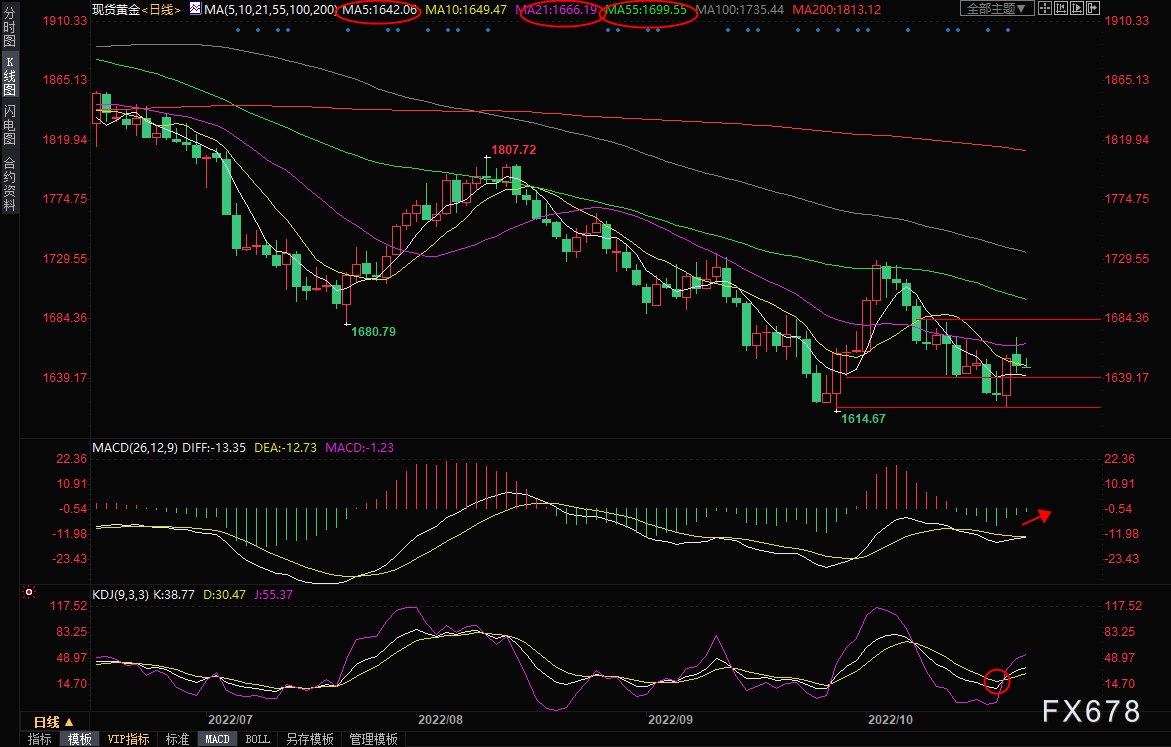Click the KDJ(9,3,3) indicator label

click(x=120, y=595)
